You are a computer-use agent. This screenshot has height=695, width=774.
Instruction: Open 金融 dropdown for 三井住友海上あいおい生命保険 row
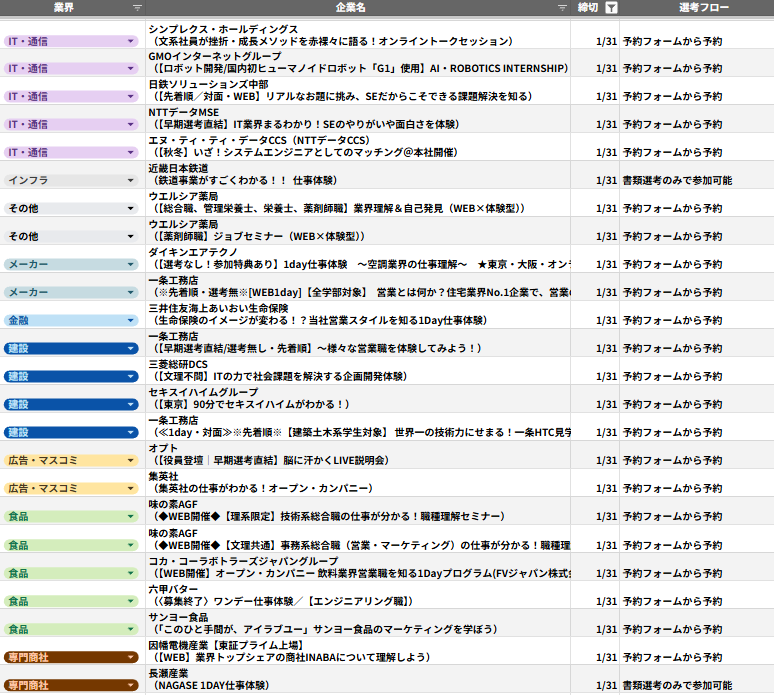130,320
